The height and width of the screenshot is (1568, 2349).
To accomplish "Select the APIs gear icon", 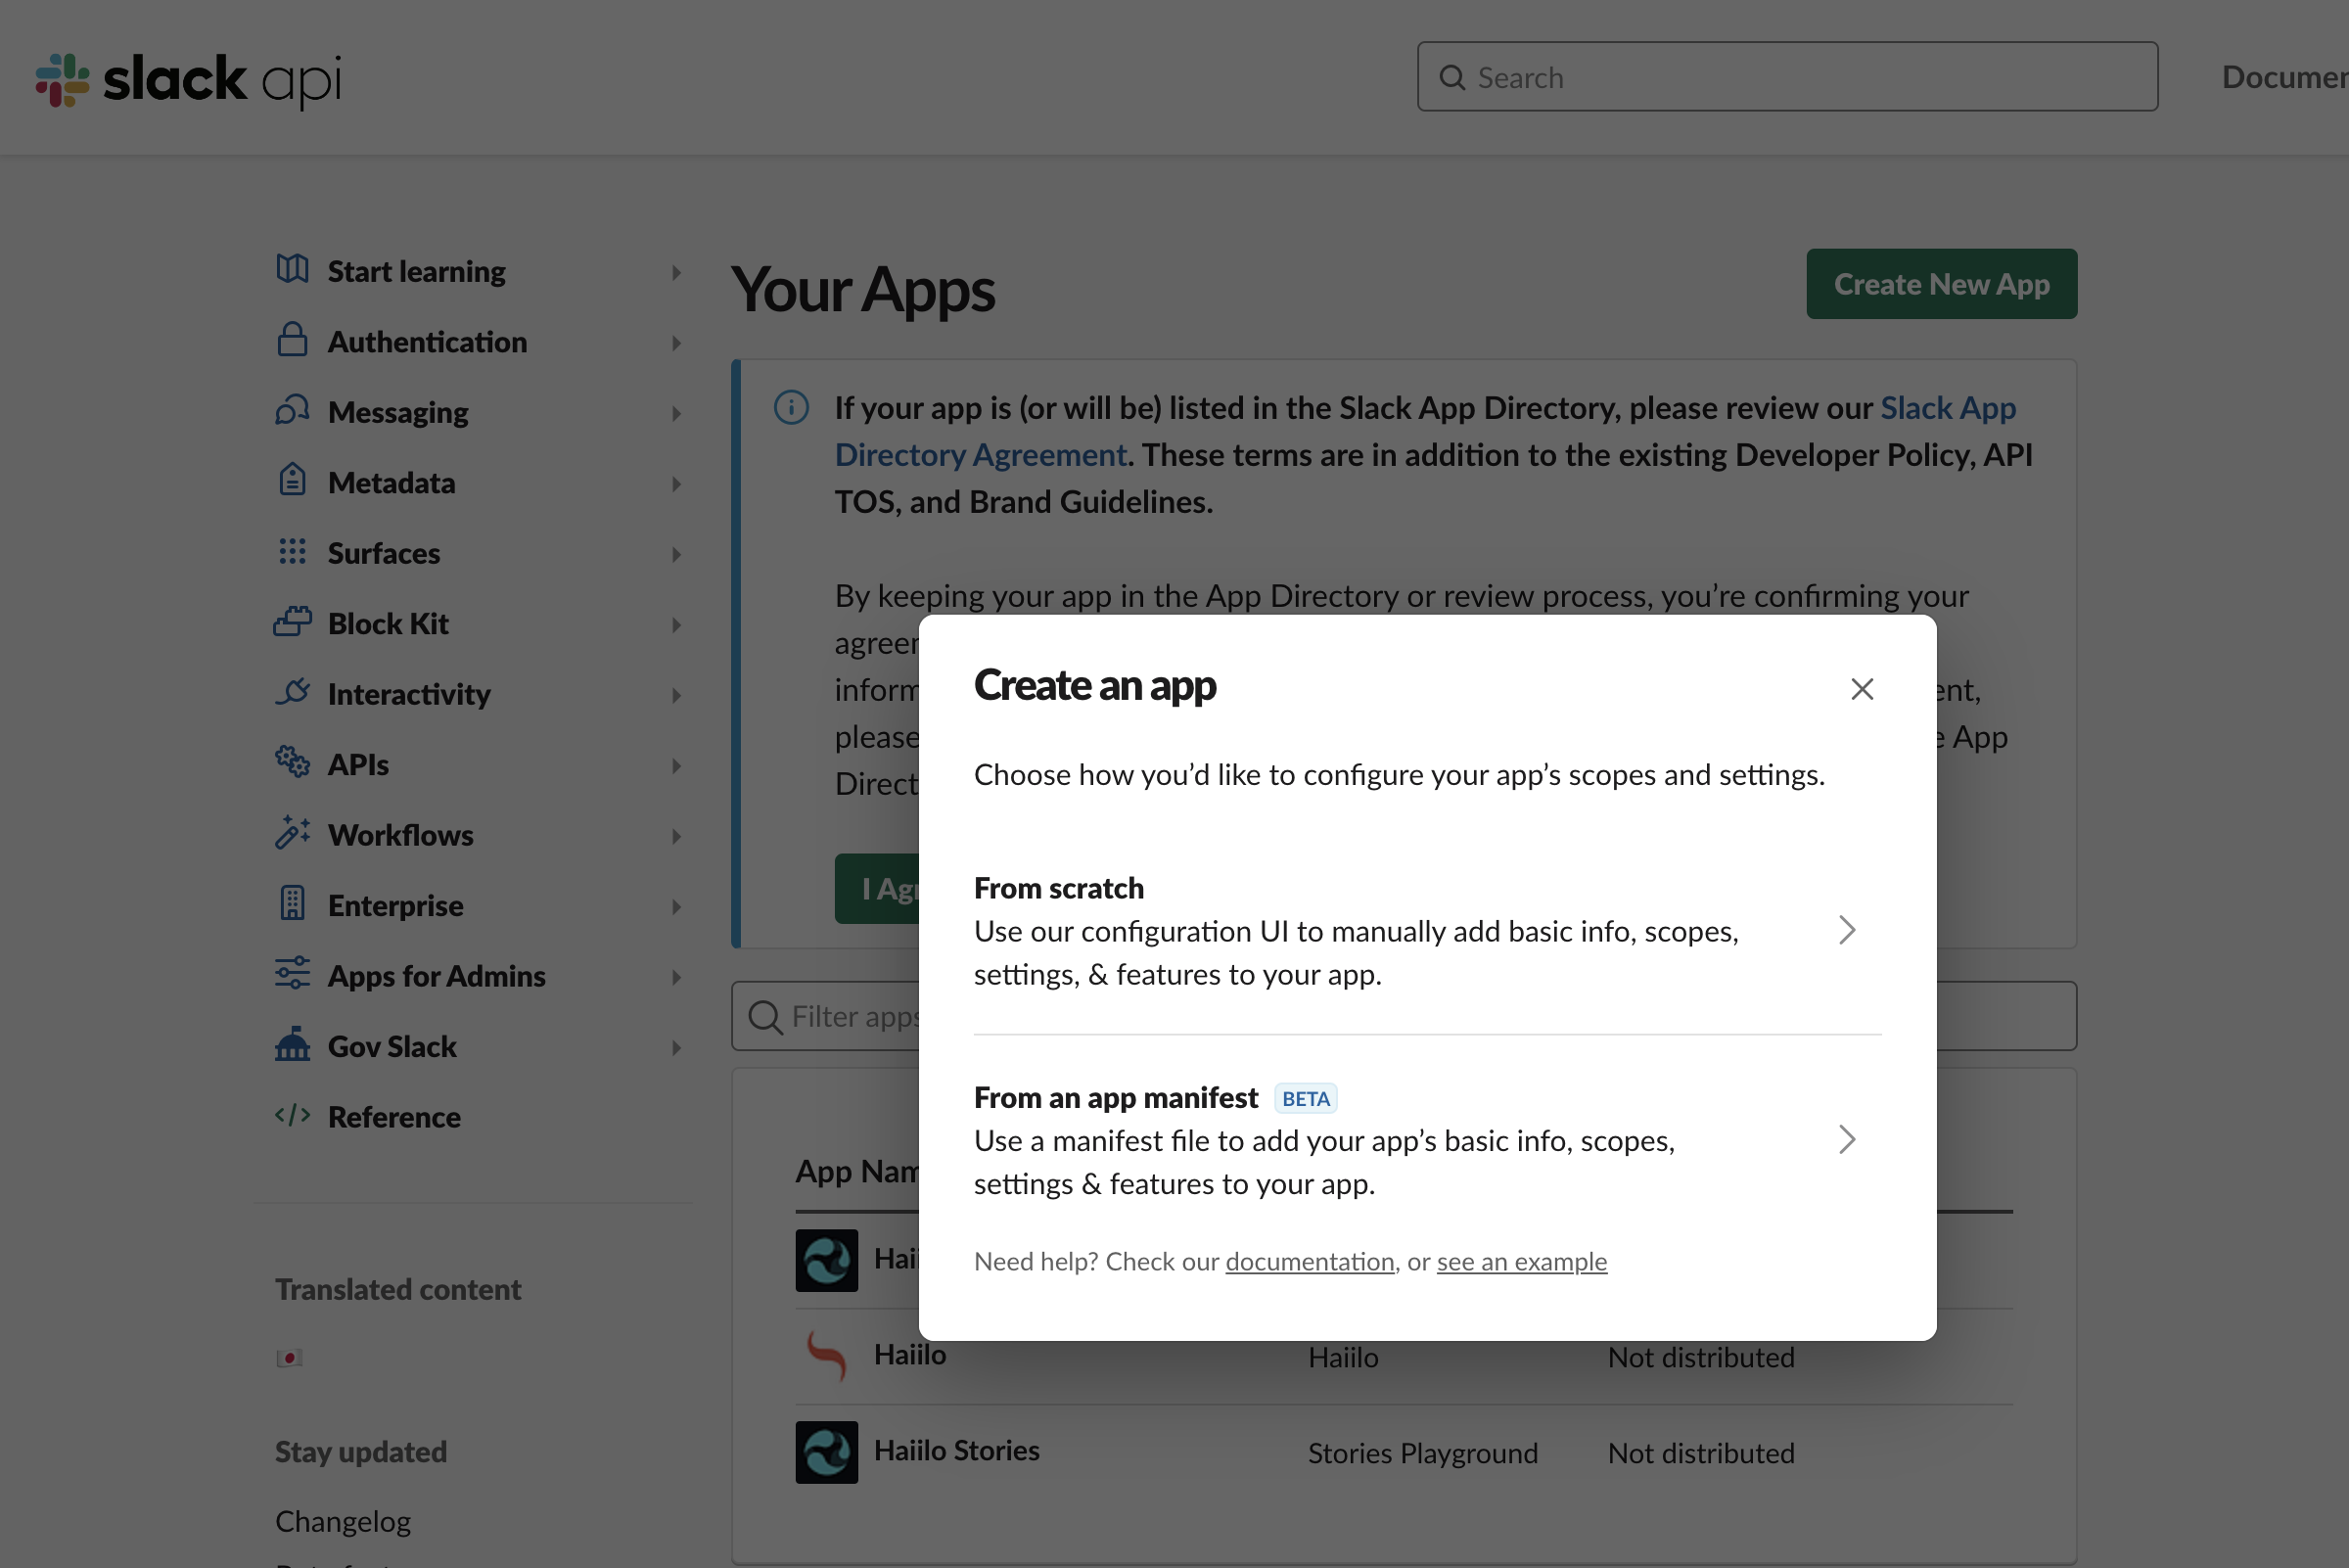I will [x=292, y=763].
